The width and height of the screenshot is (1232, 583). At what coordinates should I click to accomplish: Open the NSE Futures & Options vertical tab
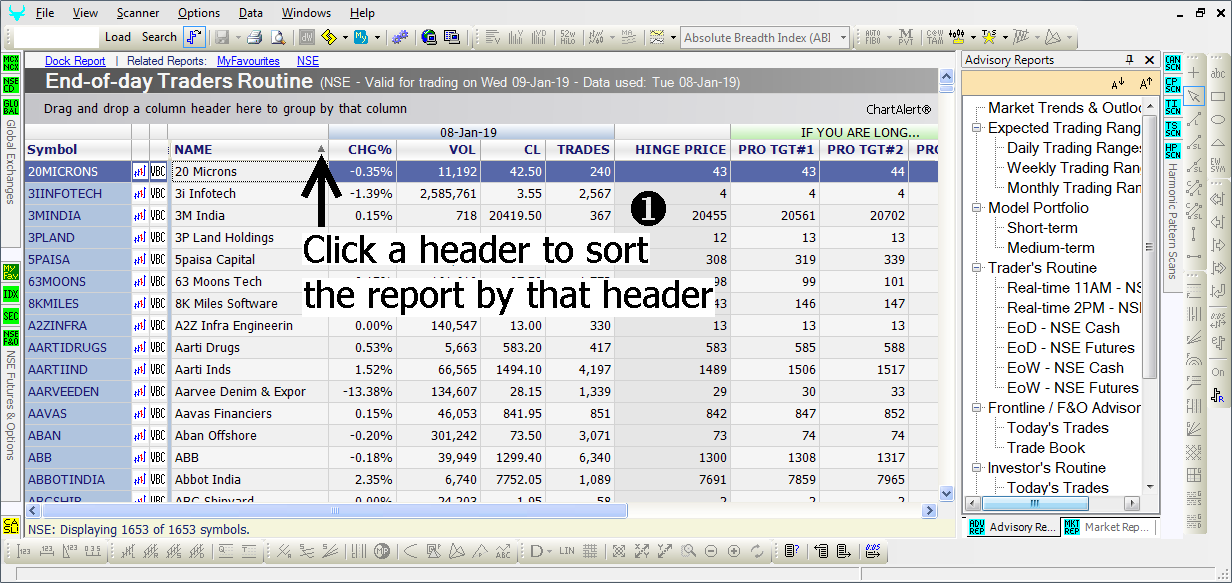pos(11,405)
